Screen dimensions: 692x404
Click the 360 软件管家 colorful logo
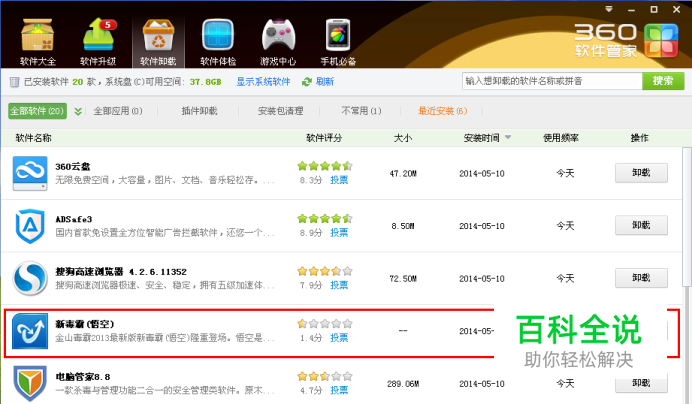(661, 41)
